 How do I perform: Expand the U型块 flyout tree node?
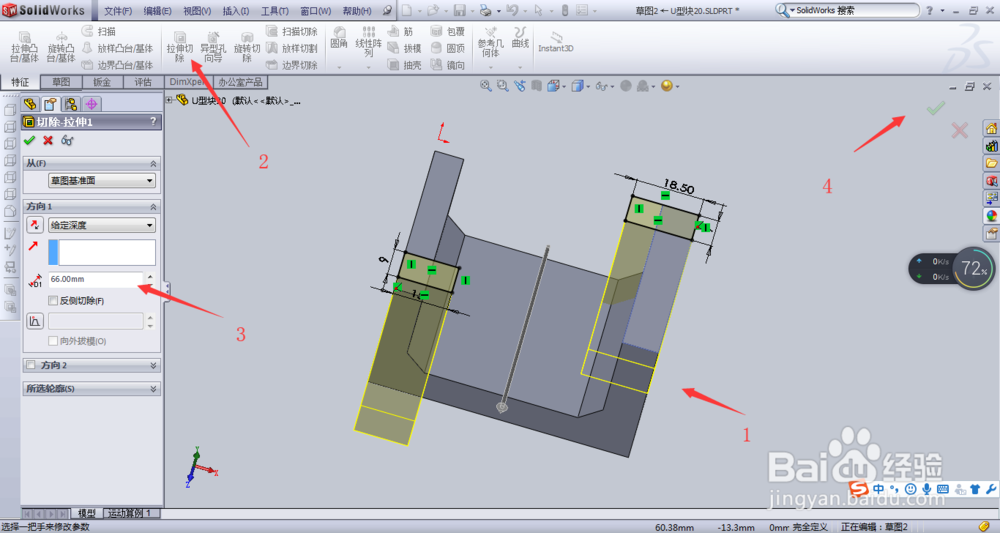(169, 100)
